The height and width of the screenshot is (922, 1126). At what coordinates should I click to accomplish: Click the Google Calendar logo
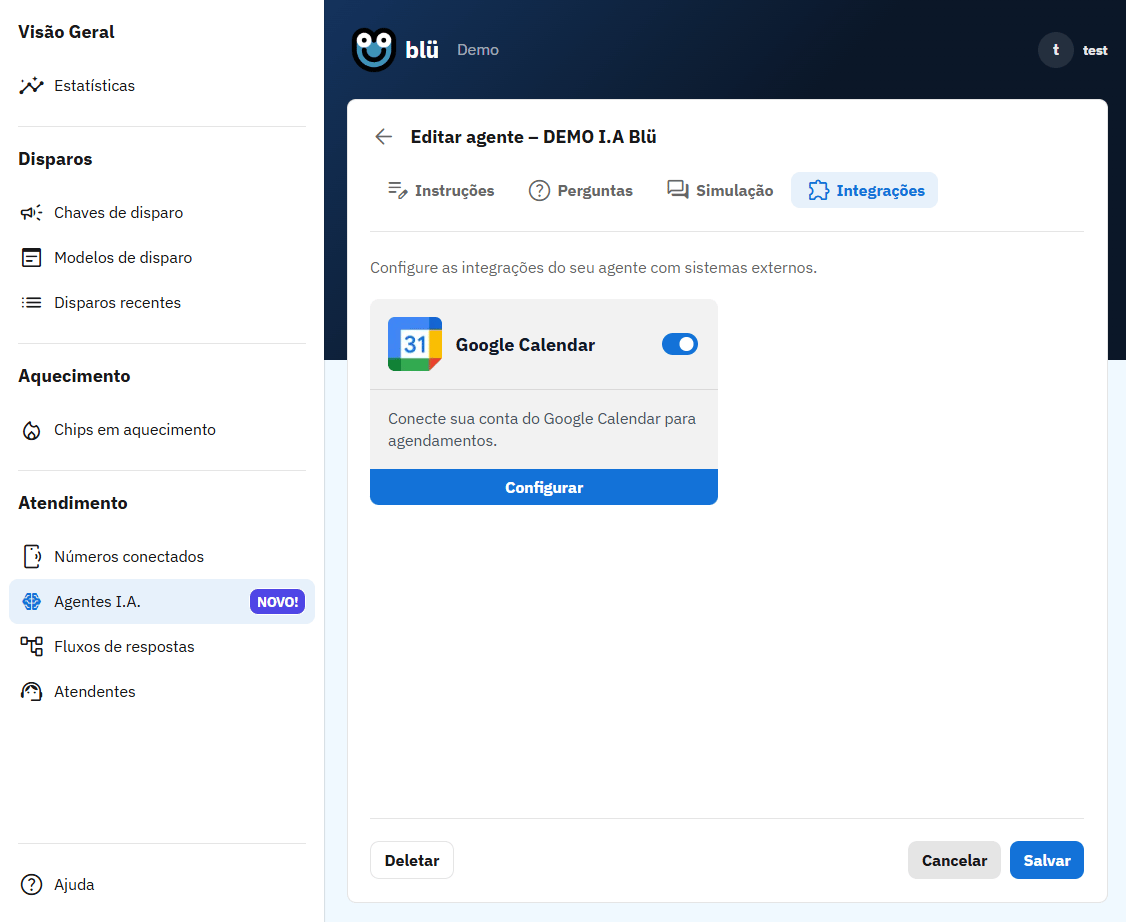[415, 344]
